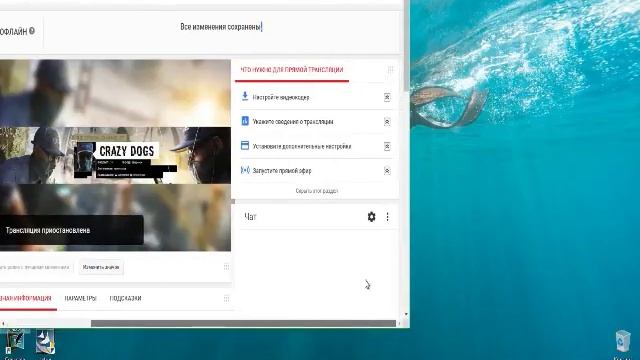Screen dimensions: 640x360
Task: Click drag handle of the info tabs panel
Action: pyautogui.click(x=226, y=298)
